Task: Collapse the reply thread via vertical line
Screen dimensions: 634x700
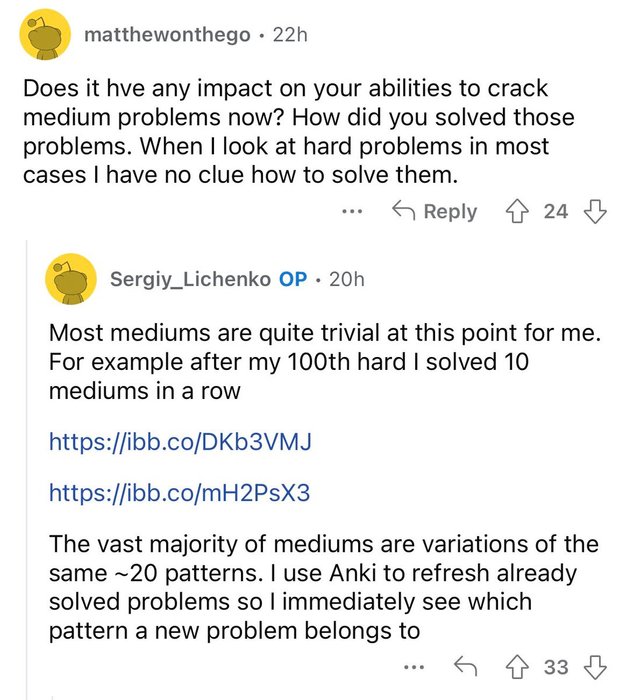Action: click(x=27, y=469)
